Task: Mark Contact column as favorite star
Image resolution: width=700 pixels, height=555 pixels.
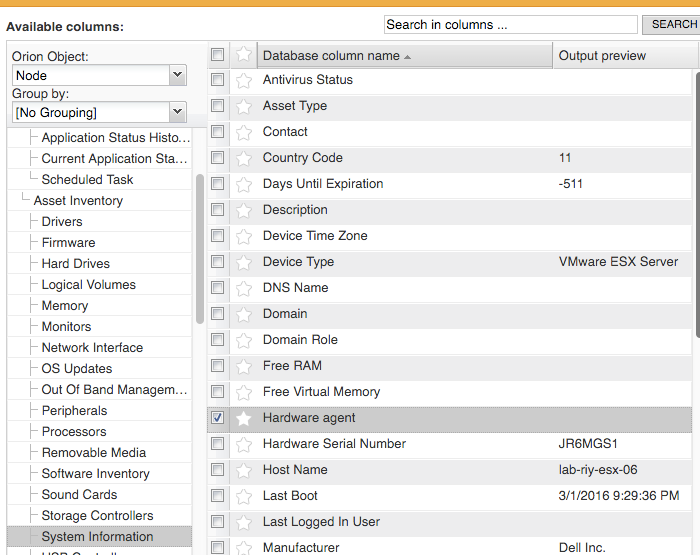Action: click(244, 132)
